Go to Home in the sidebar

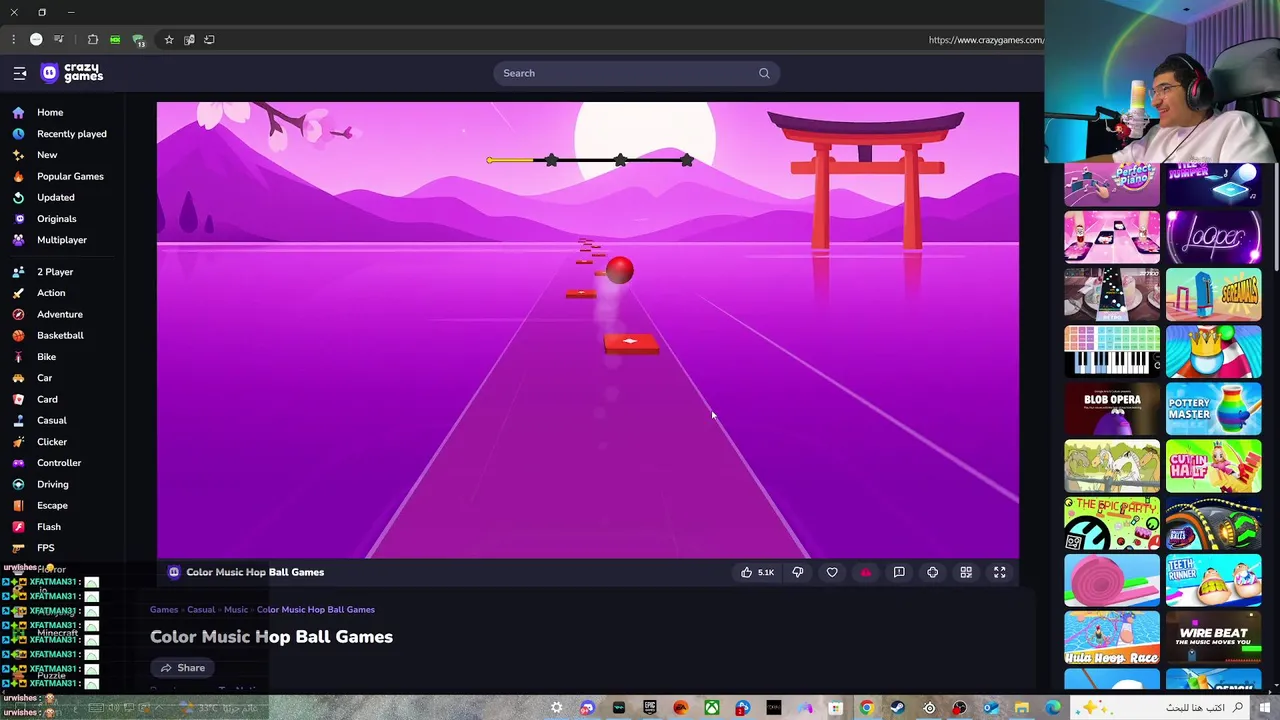coord(50,112)
